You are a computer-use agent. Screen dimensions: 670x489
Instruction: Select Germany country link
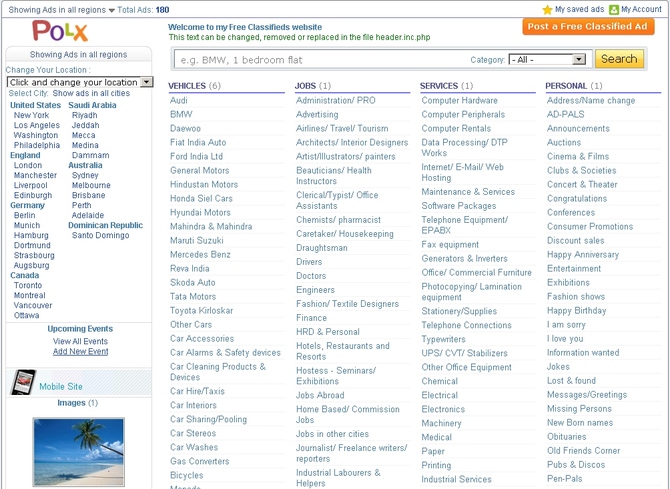(x=27, y=205)
